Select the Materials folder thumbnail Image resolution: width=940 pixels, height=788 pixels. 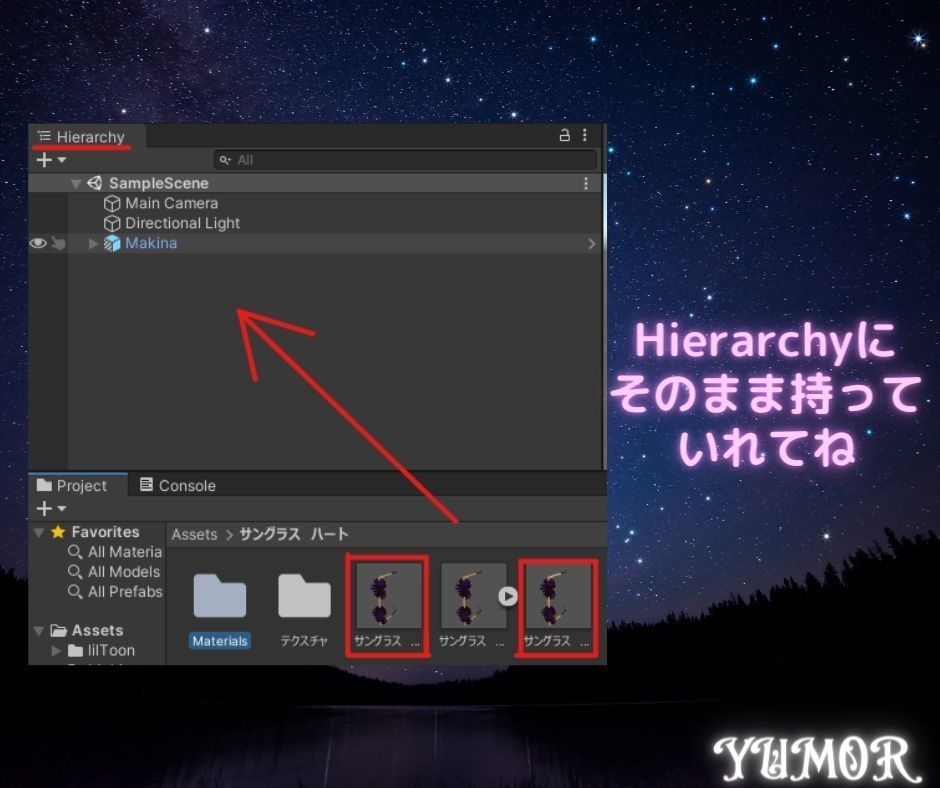click(219, 597)
